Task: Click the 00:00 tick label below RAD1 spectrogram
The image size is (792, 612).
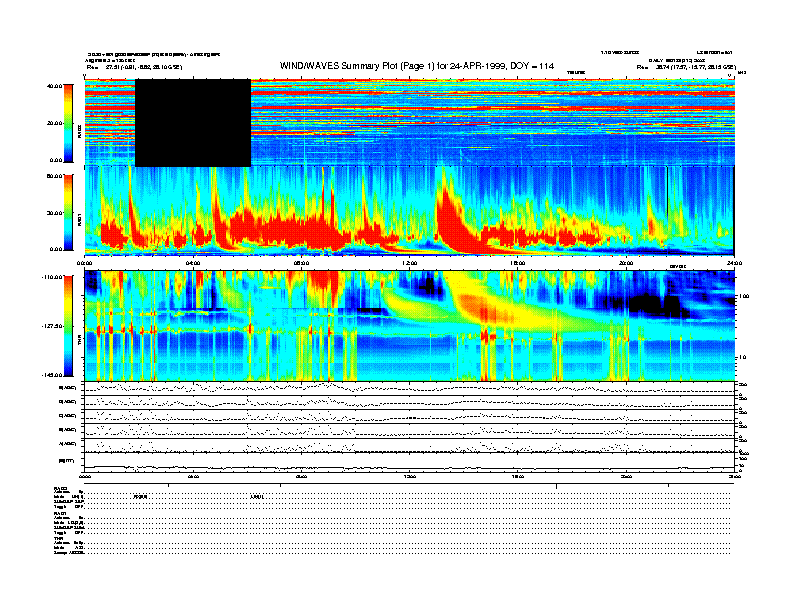Action: [x=84, y=263]
